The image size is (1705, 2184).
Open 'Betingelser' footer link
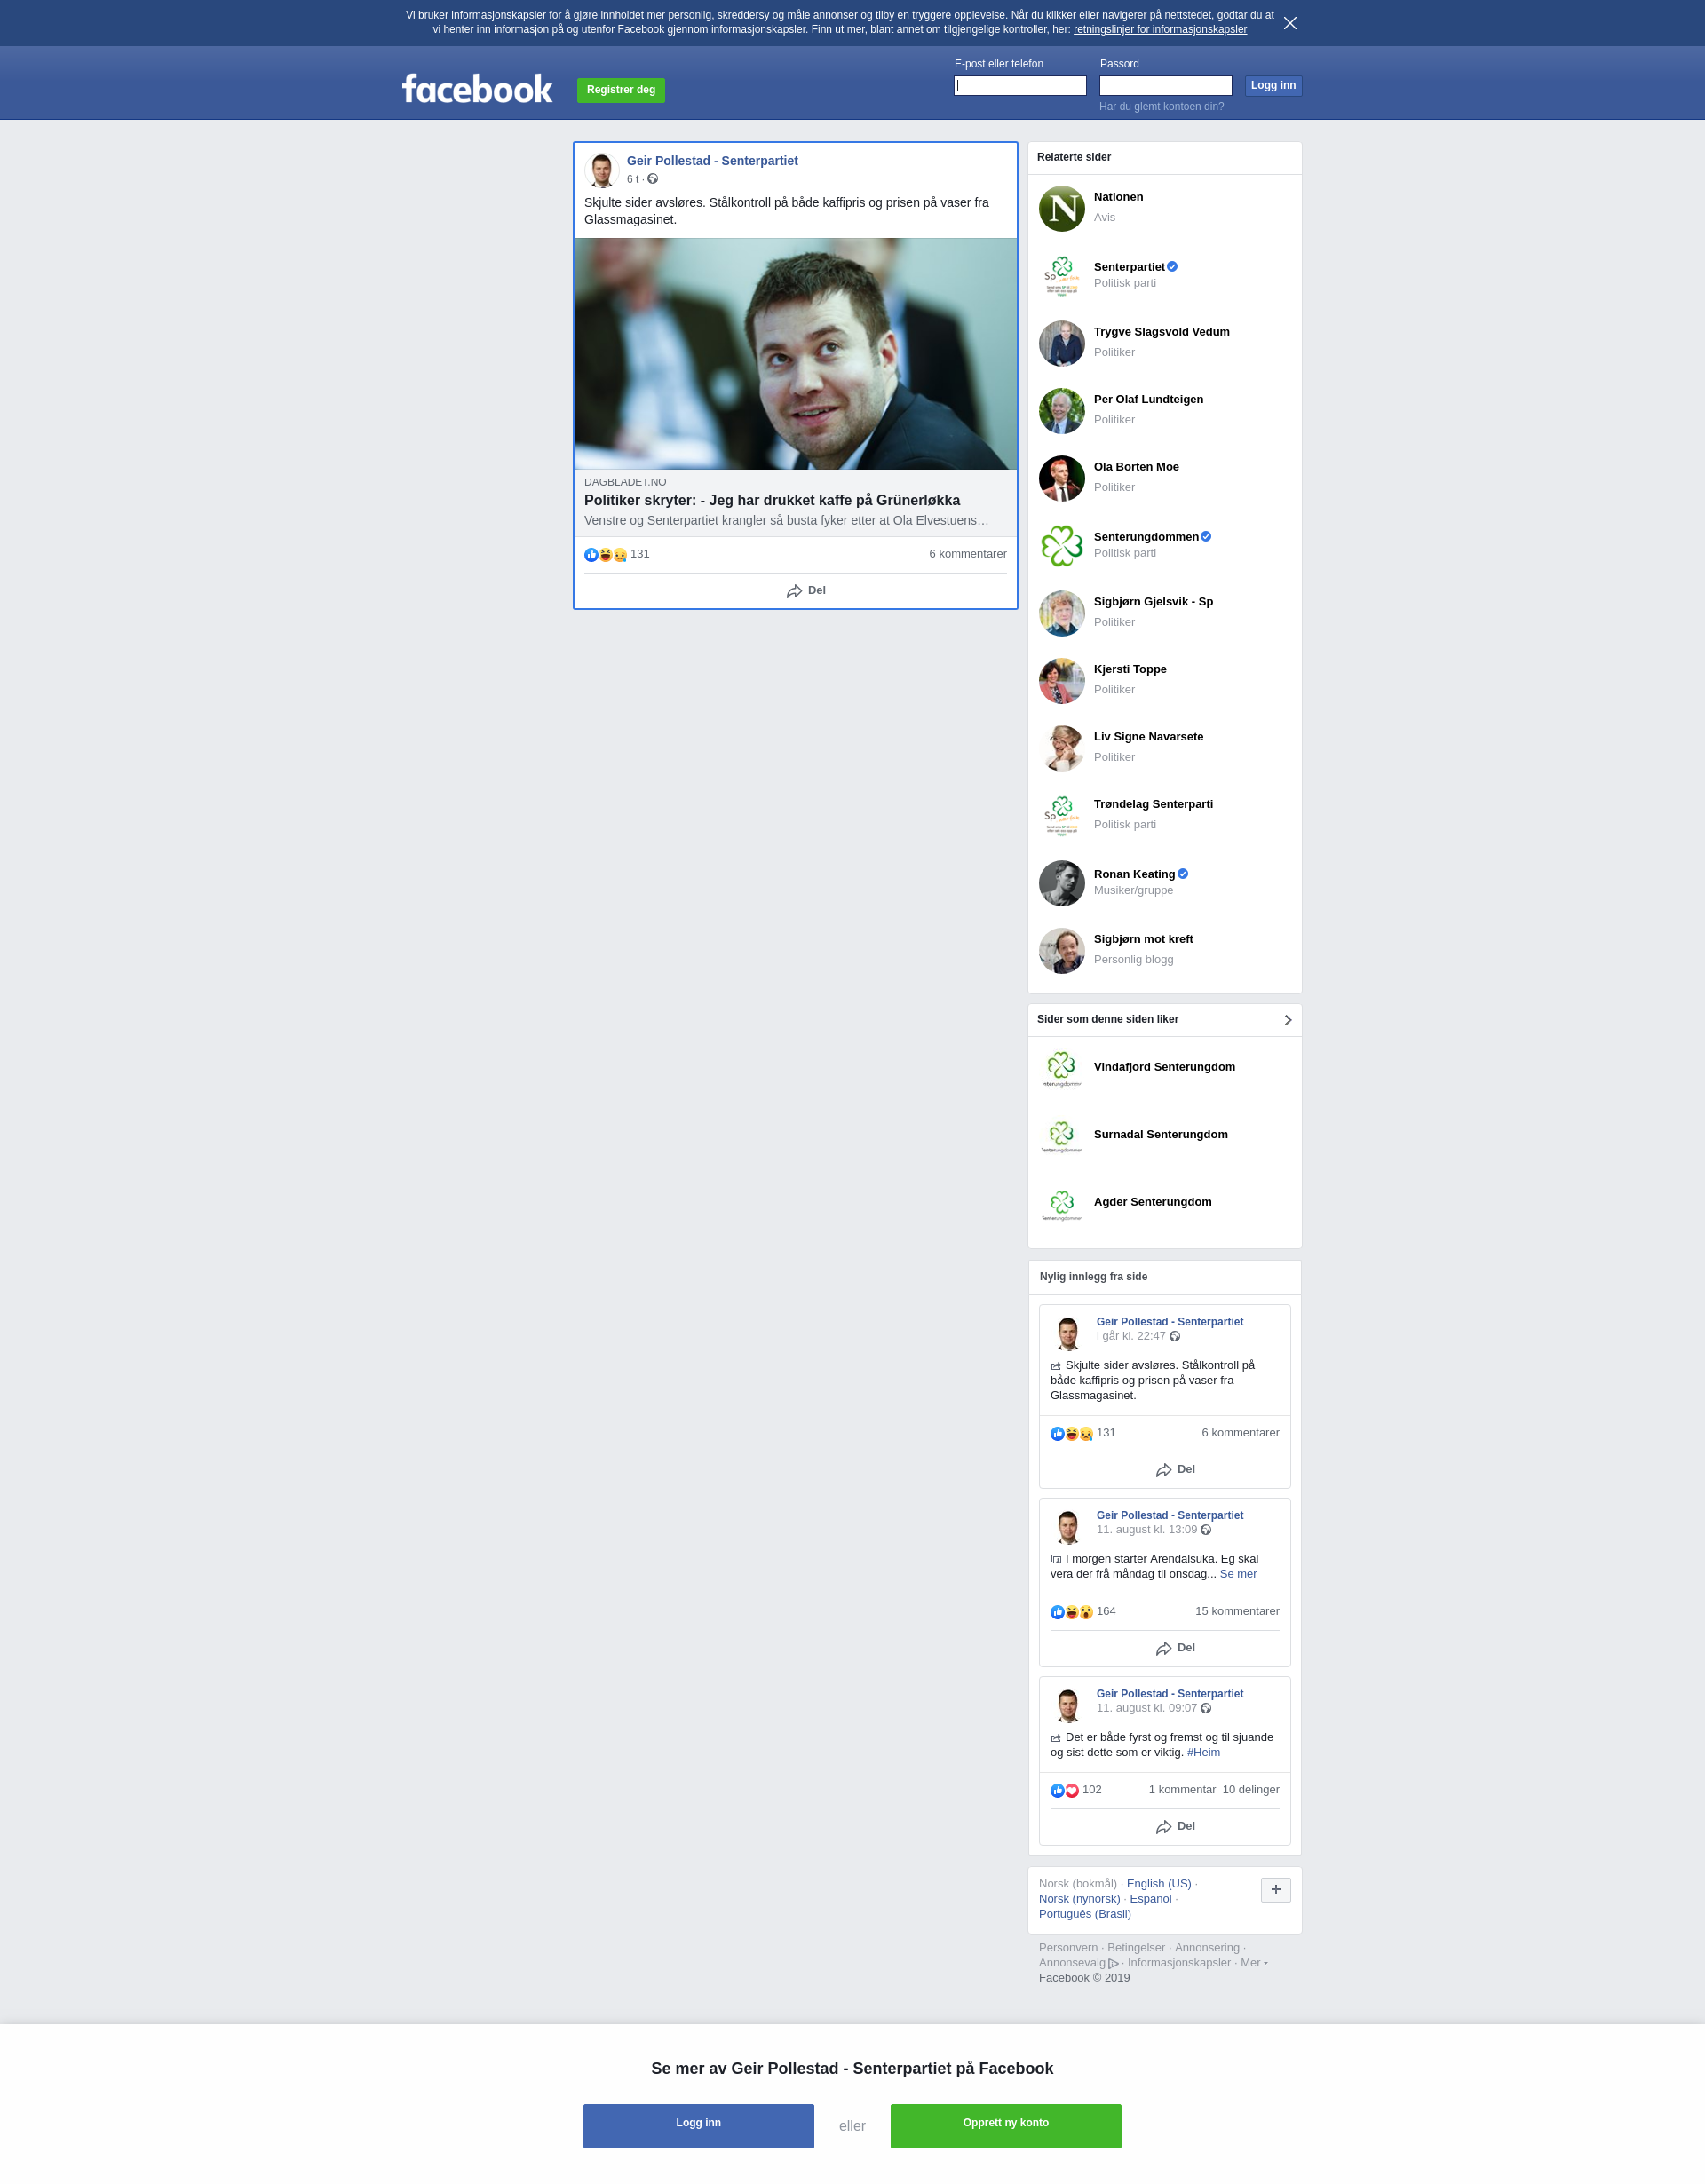pyautogui.click(x=1136, y=1948)
